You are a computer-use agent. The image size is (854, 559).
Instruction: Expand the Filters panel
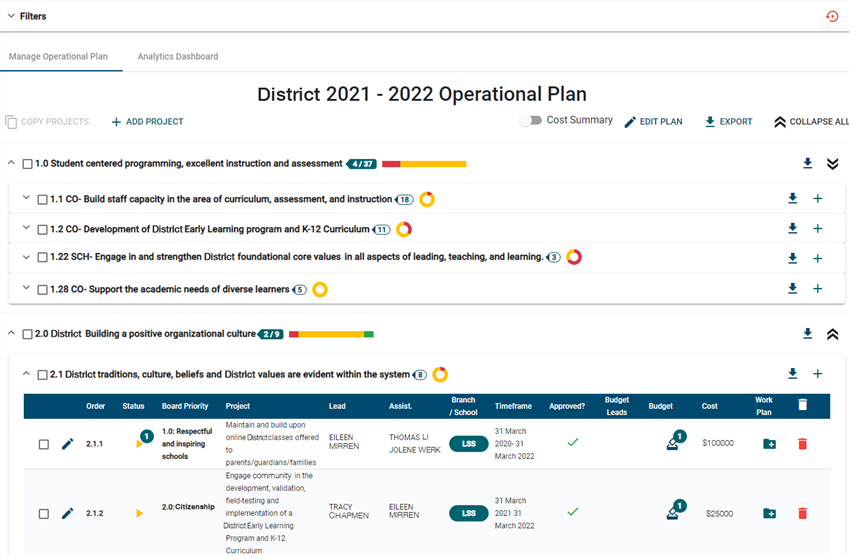12,16
